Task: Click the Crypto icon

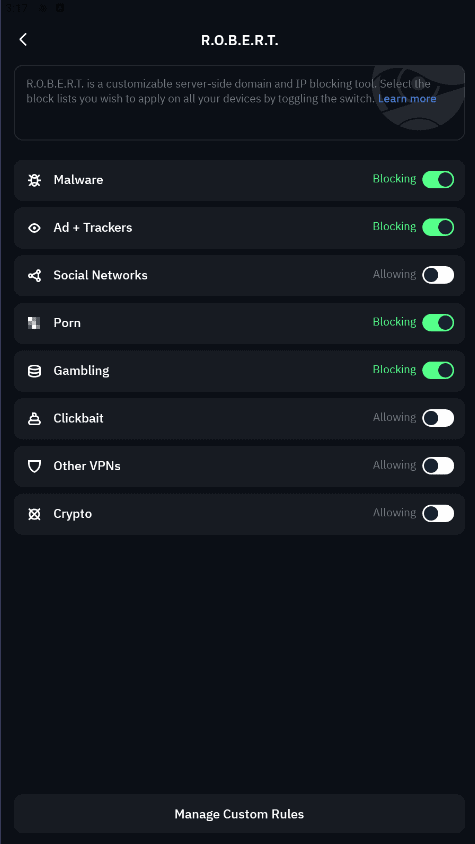Action: [34, 514]
